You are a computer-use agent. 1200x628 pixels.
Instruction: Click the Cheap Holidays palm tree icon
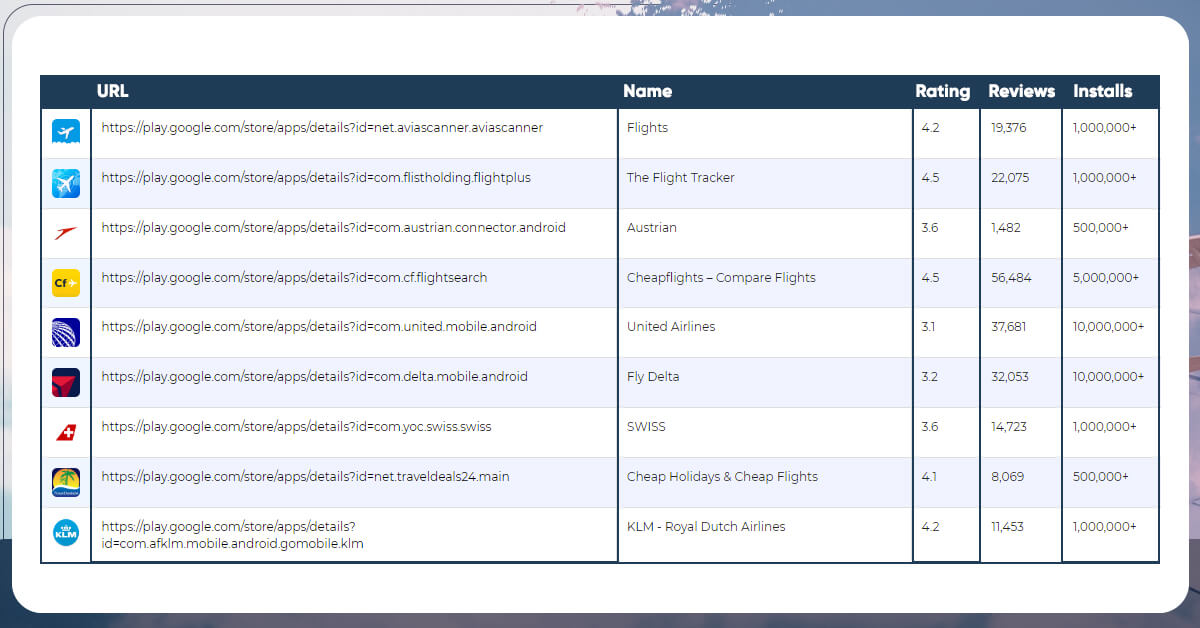pos(66,482)
